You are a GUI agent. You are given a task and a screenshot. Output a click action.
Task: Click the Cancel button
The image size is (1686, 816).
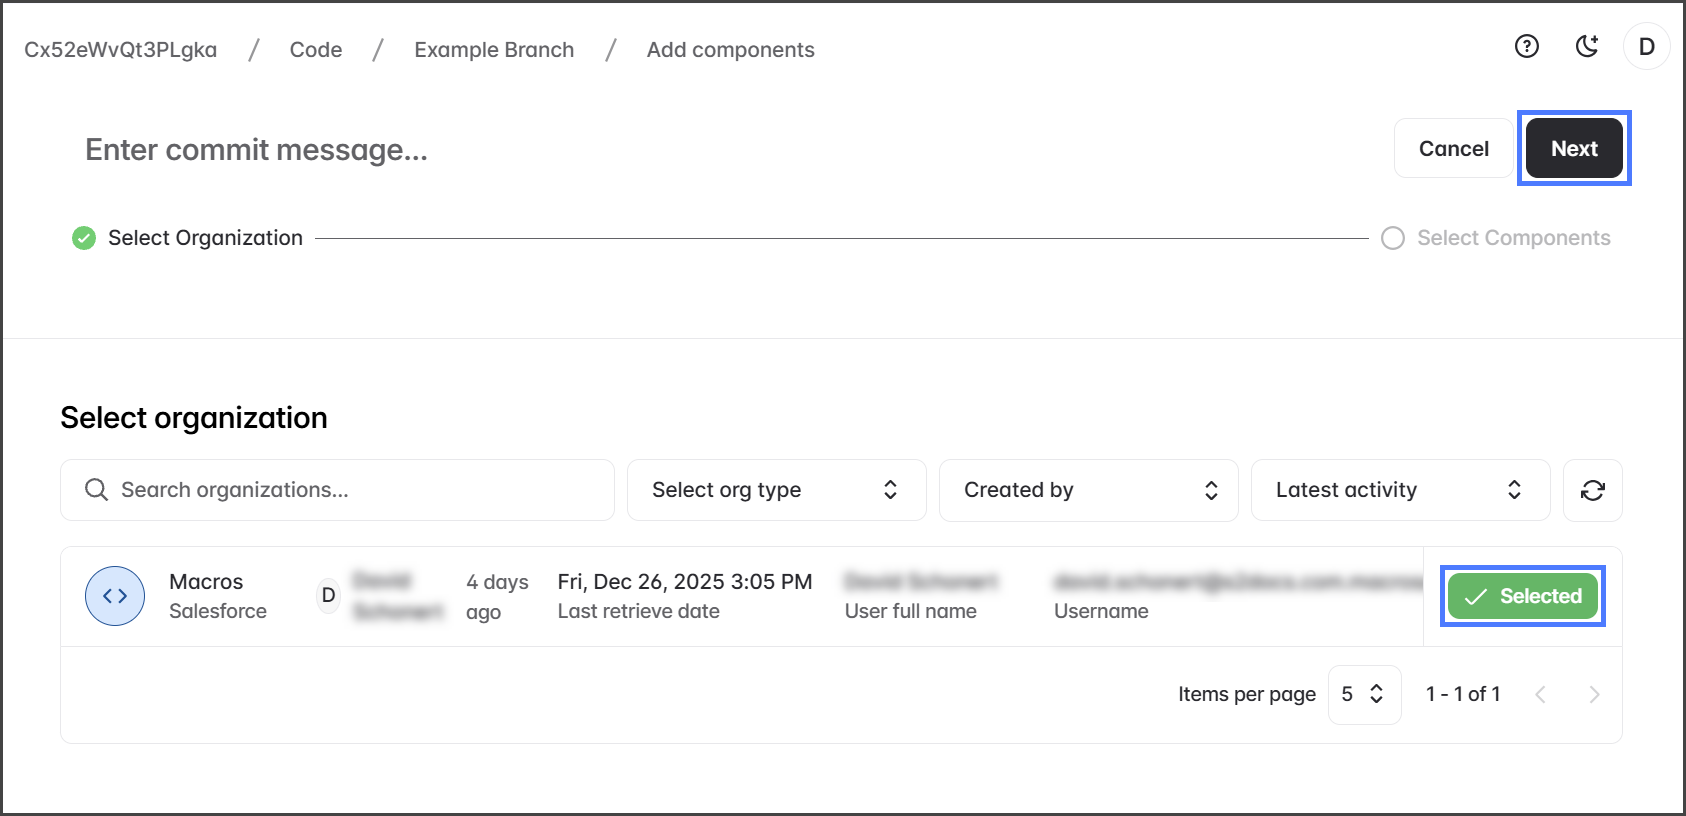(1453, 149)
